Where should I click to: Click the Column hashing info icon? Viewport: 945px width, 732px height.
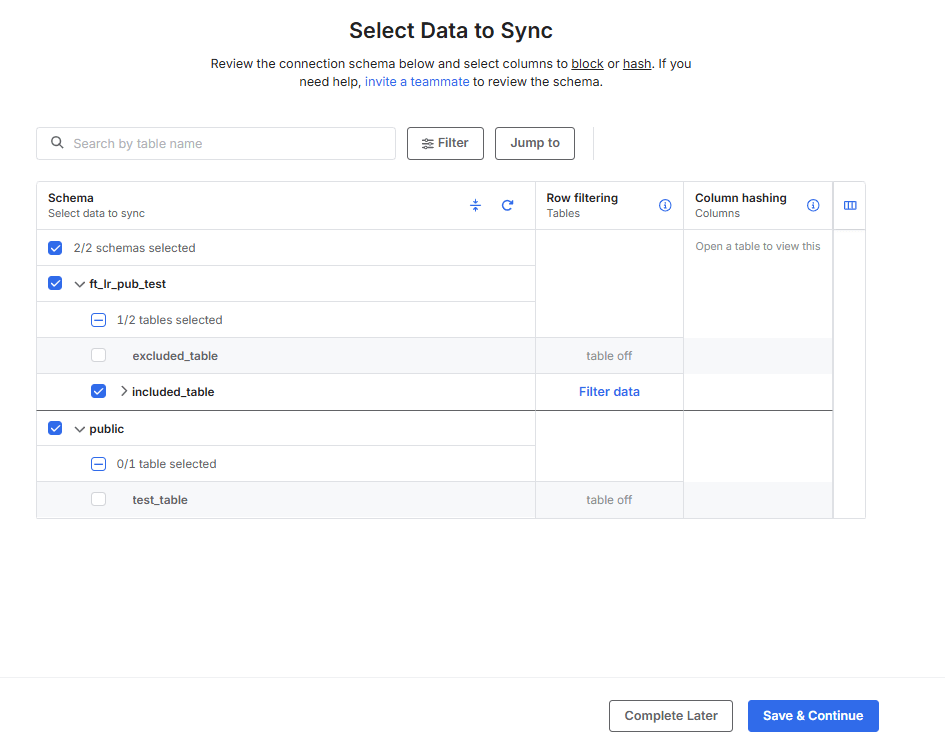tap(813, 205)
